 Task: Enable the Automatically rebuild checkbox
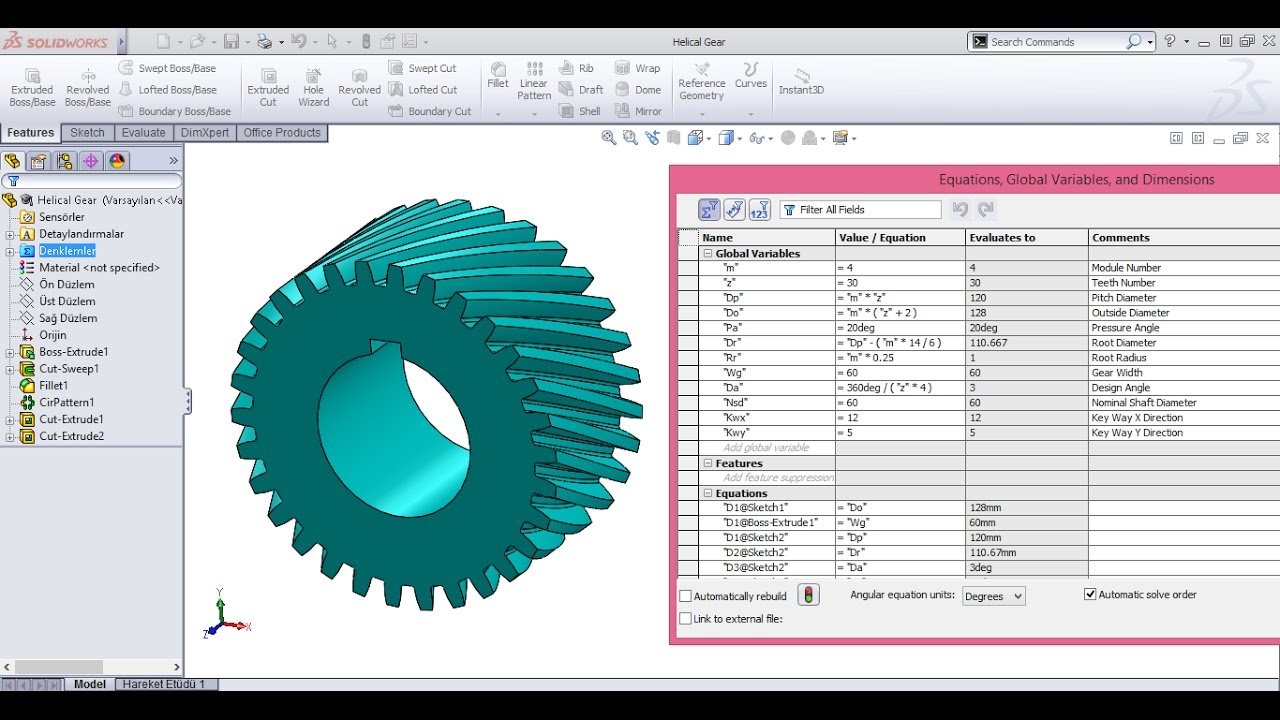(x=685, y=594)
